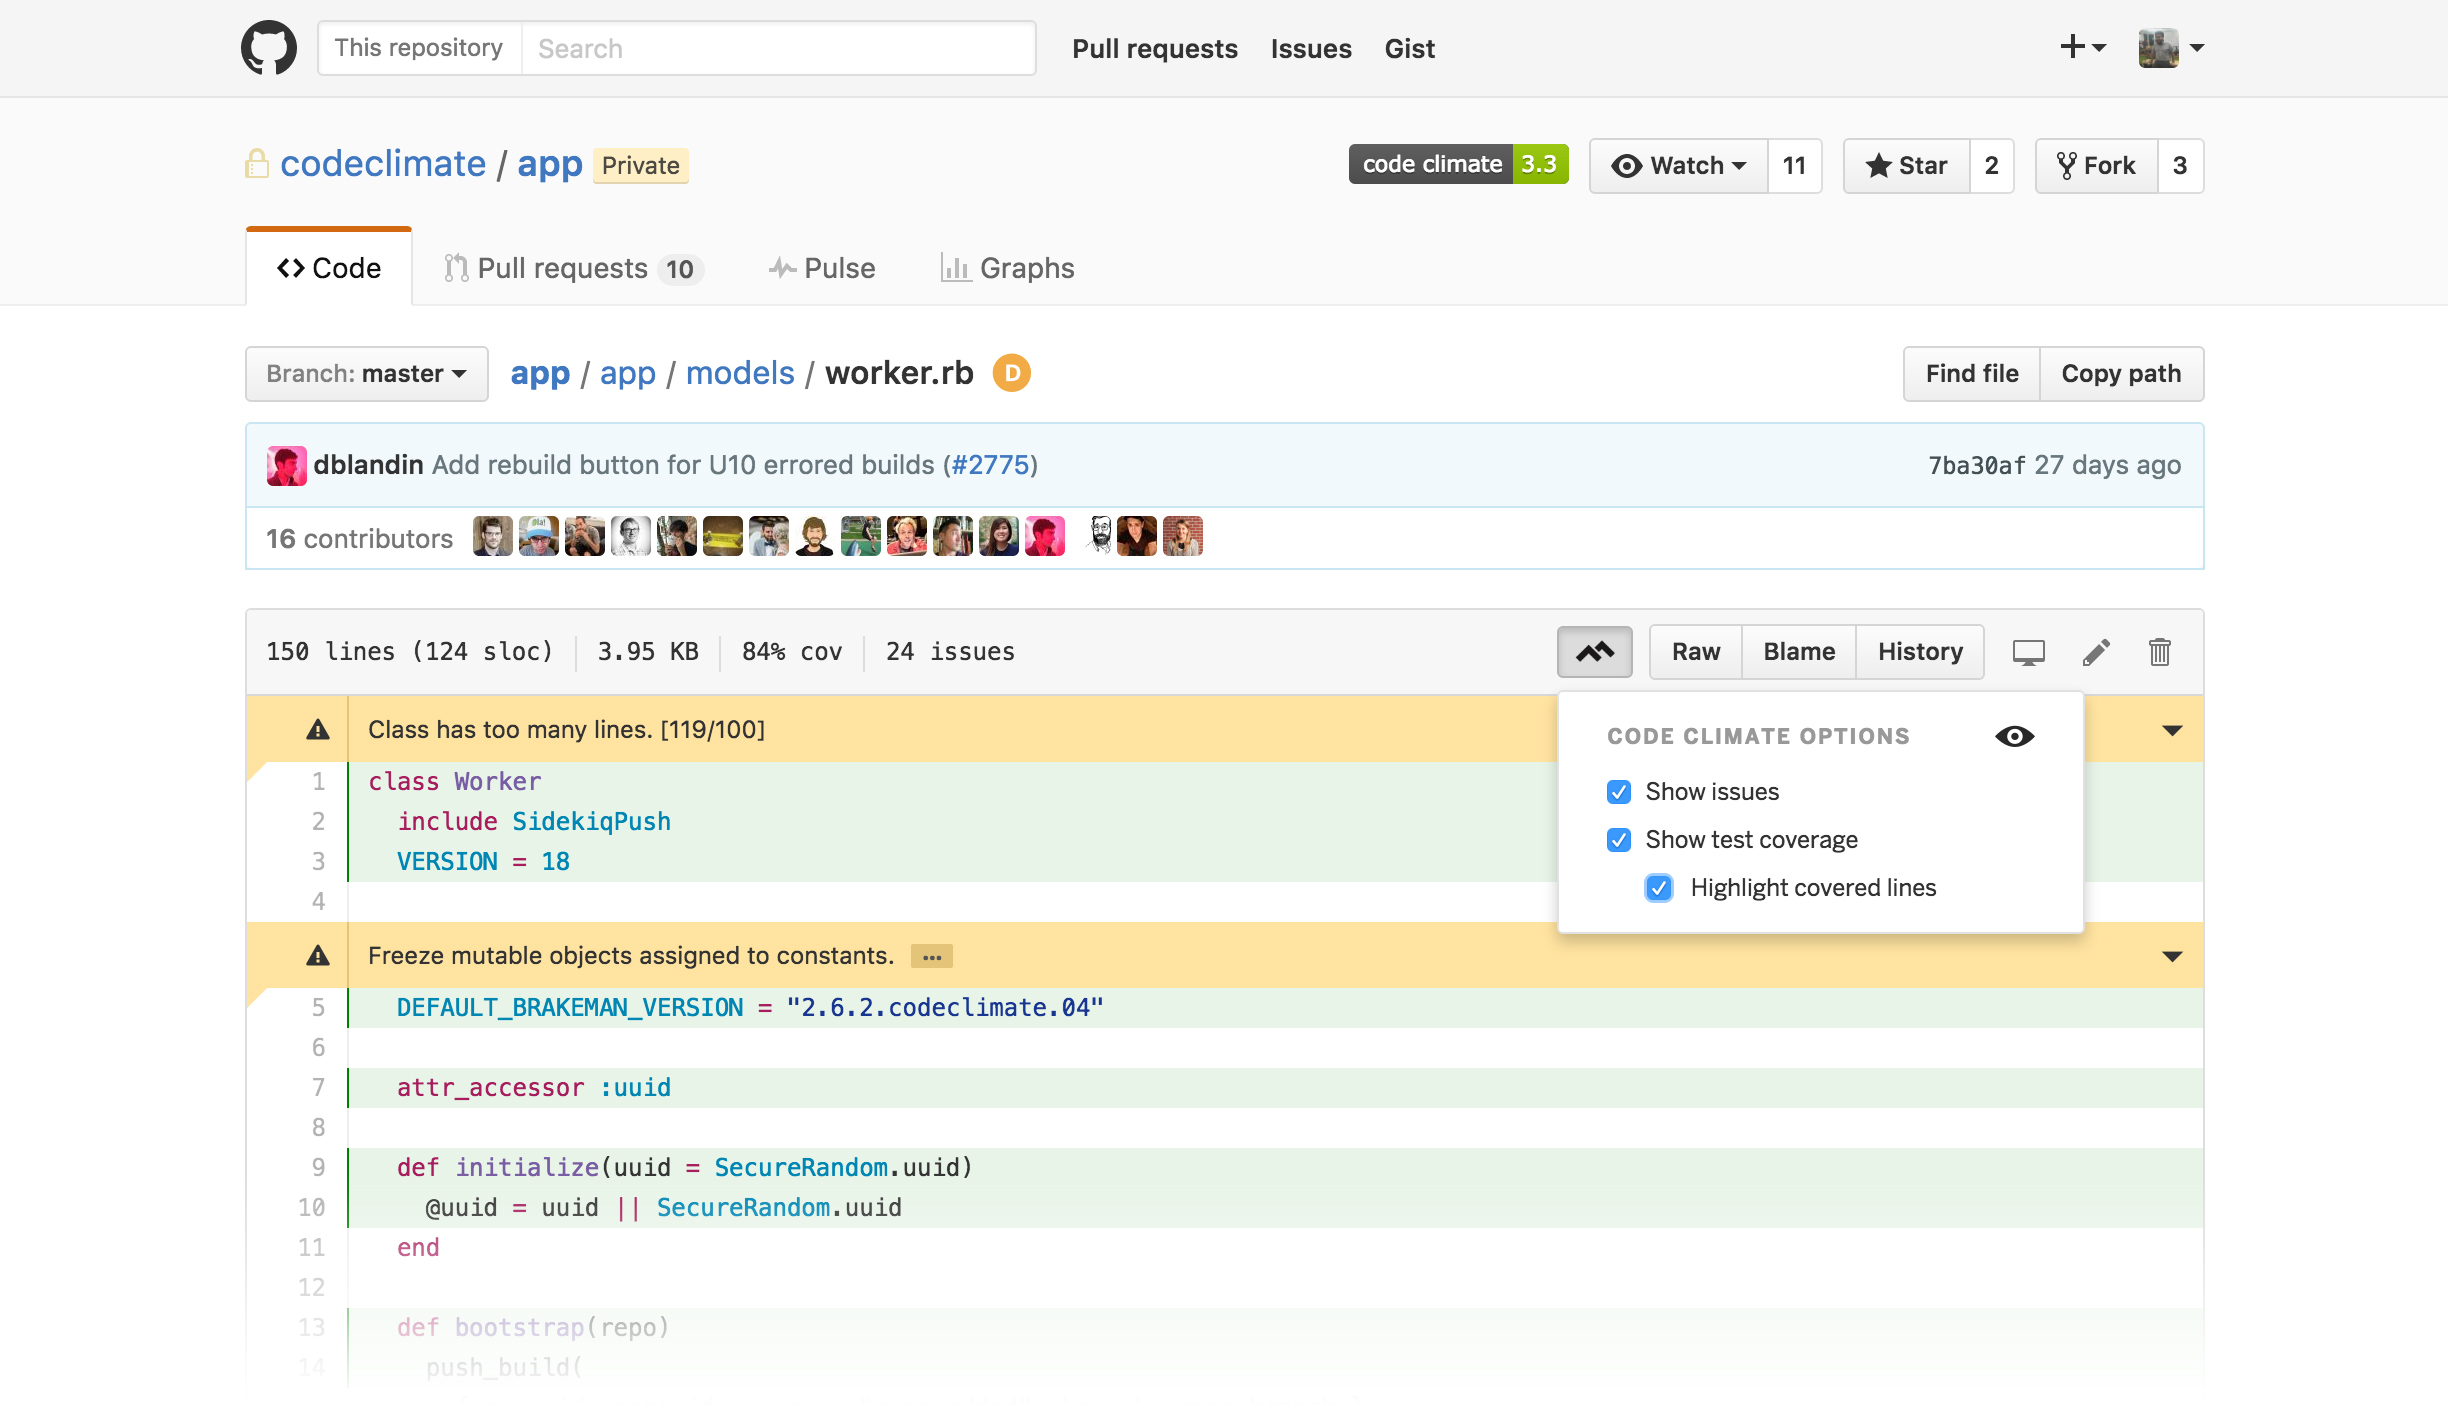Image resolution: width=2448 pixels, height=1406 pixels.
Task: Click the commit message Add rebuild button text
Action: [682, 465]
